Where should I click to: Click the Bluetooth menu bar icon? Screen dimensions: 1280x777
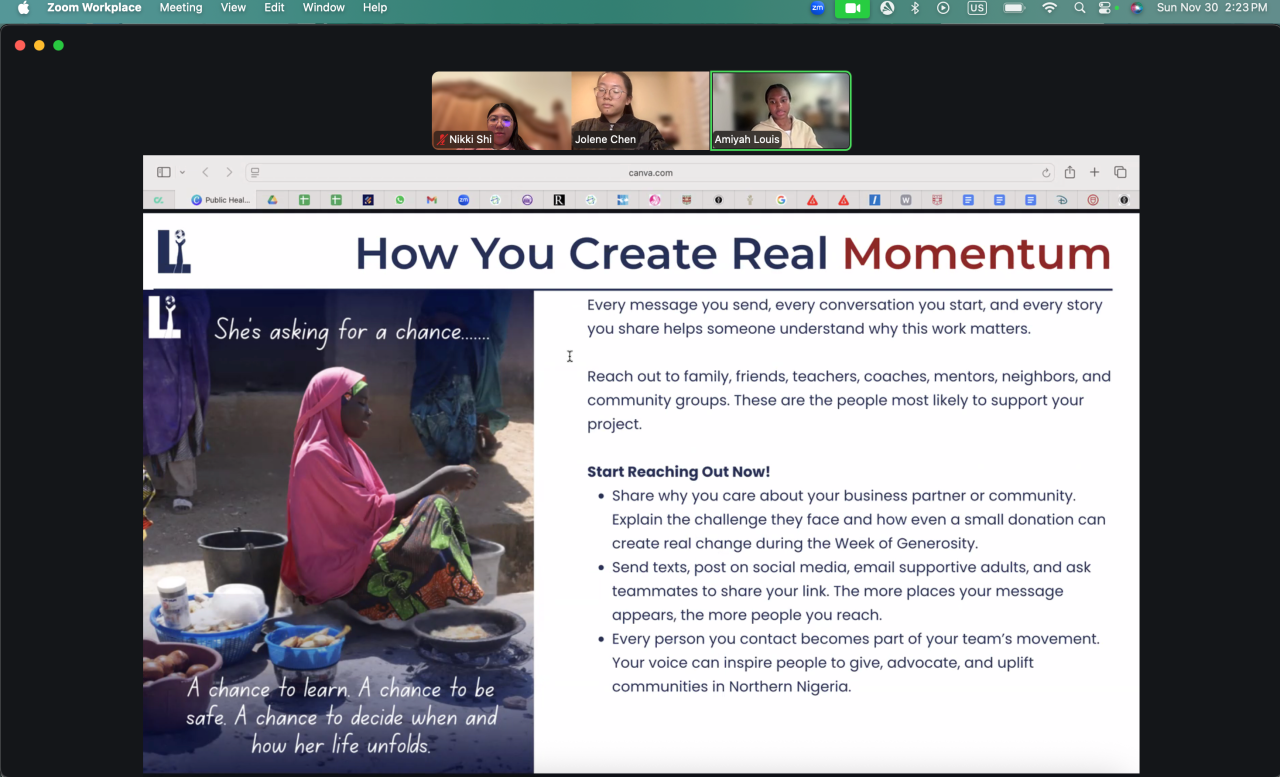point(914,8)
